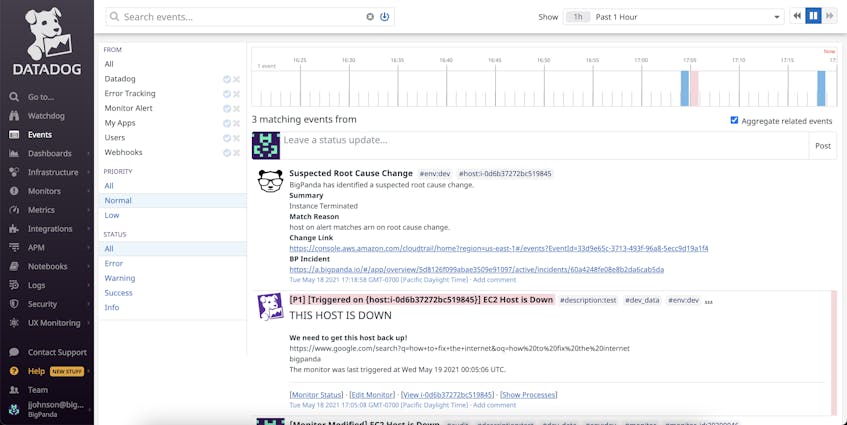Open Metrics sidebar icon
Viewport: 847px width, 425px height.
[x=14, y=210]
